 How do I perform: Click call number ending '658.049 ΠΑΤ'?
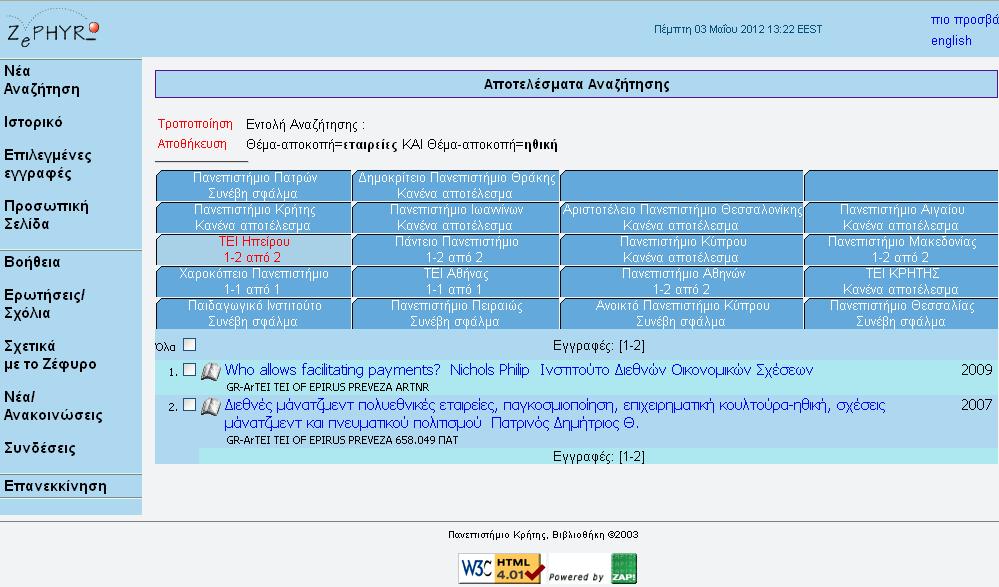pos(342,440)
